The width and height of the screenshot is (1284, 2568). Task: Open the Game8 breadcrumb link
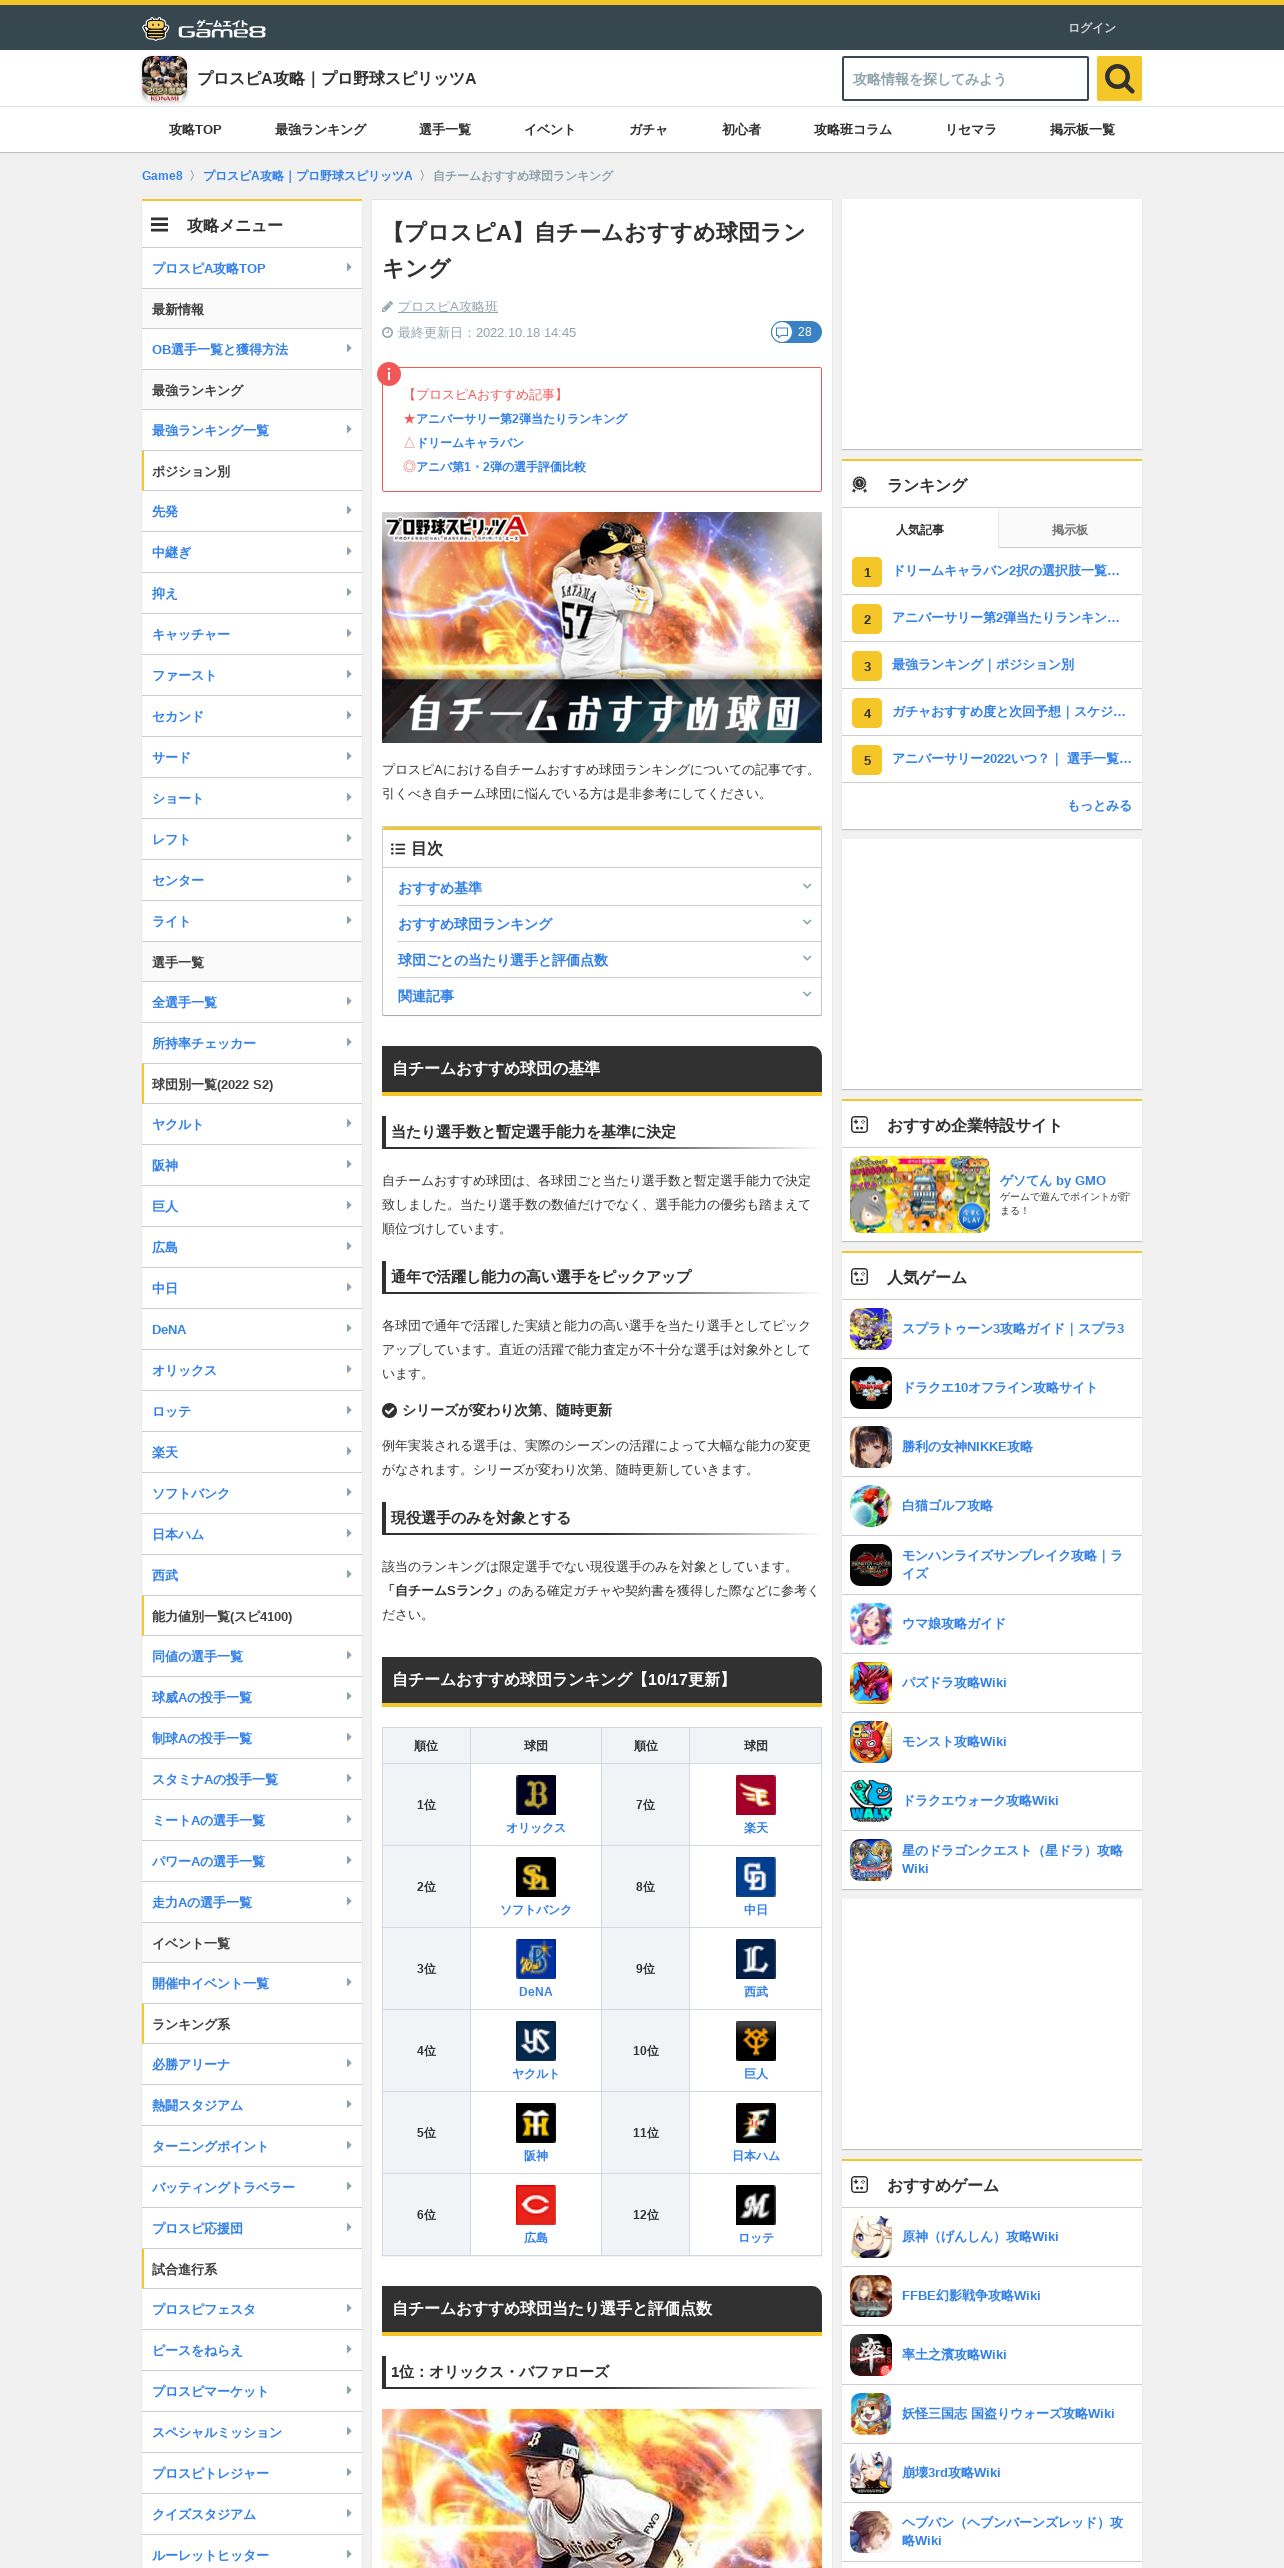[x=162, y=176]
